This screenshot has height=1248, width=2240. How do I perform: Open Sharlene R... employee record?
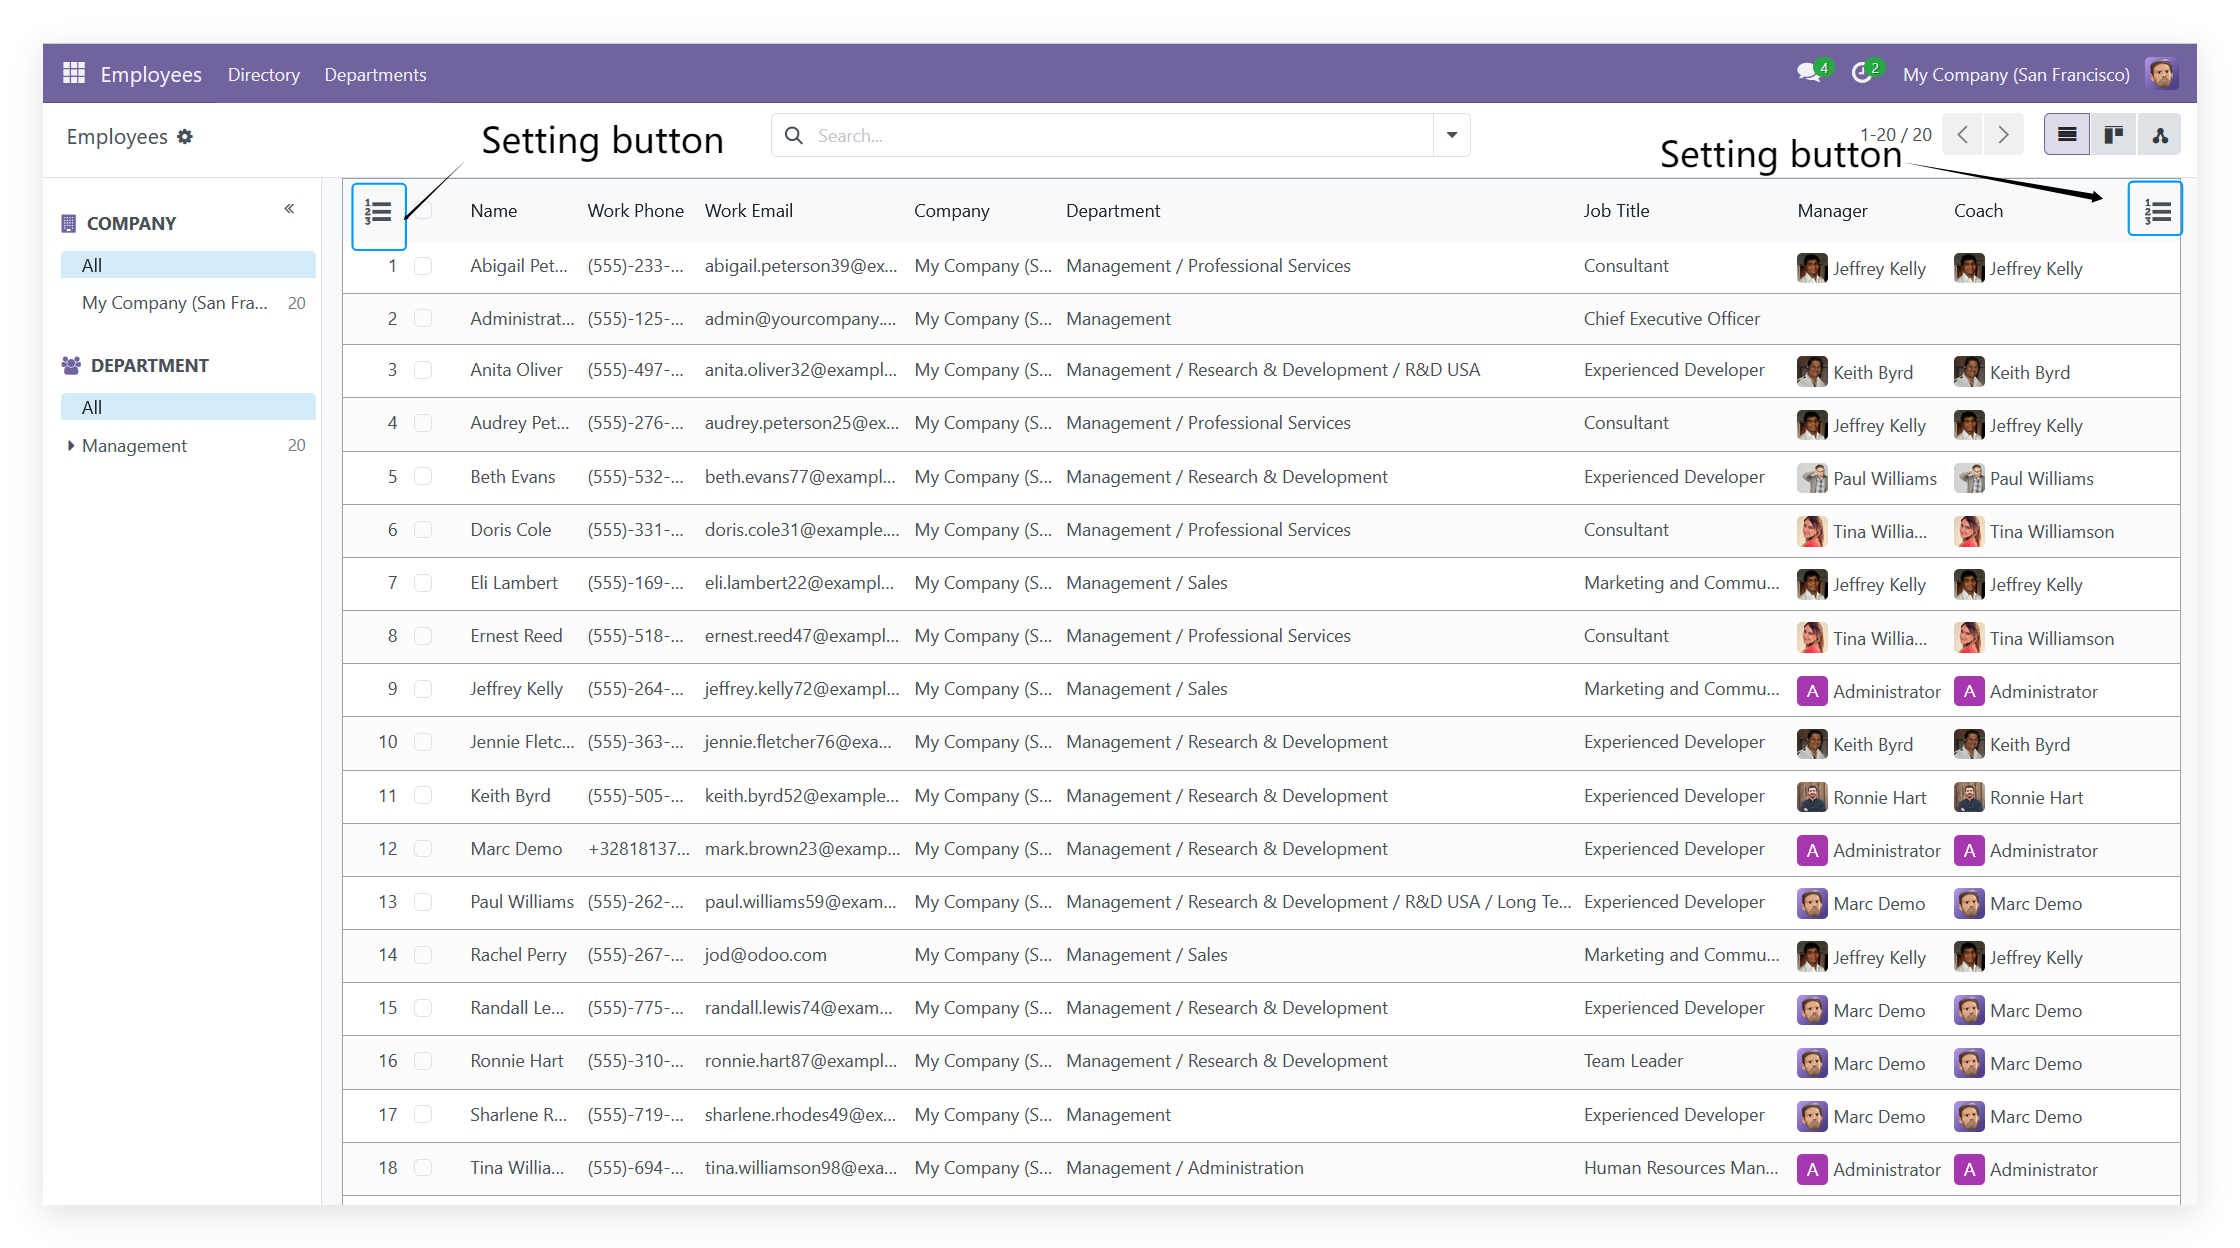519,1115
